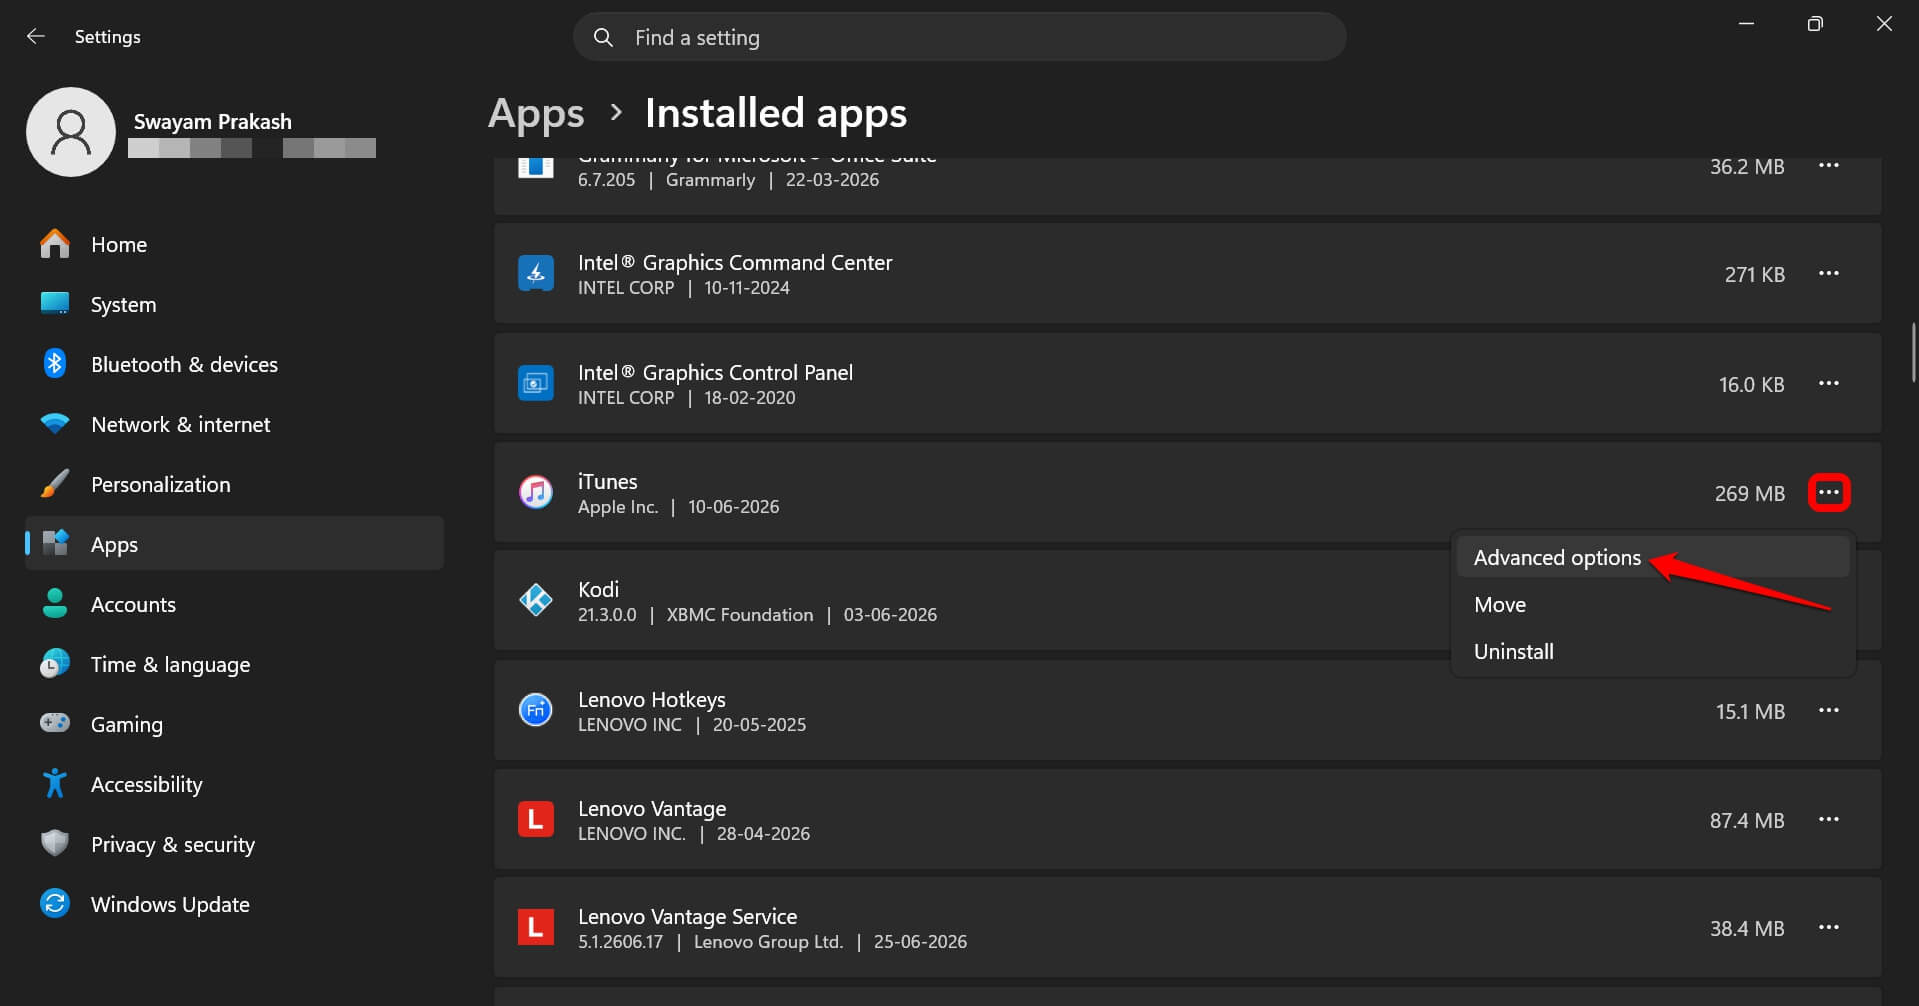1919x1006 pixels.
Task: Click the 87.4 MB size value
Action: click(1747, 820)
